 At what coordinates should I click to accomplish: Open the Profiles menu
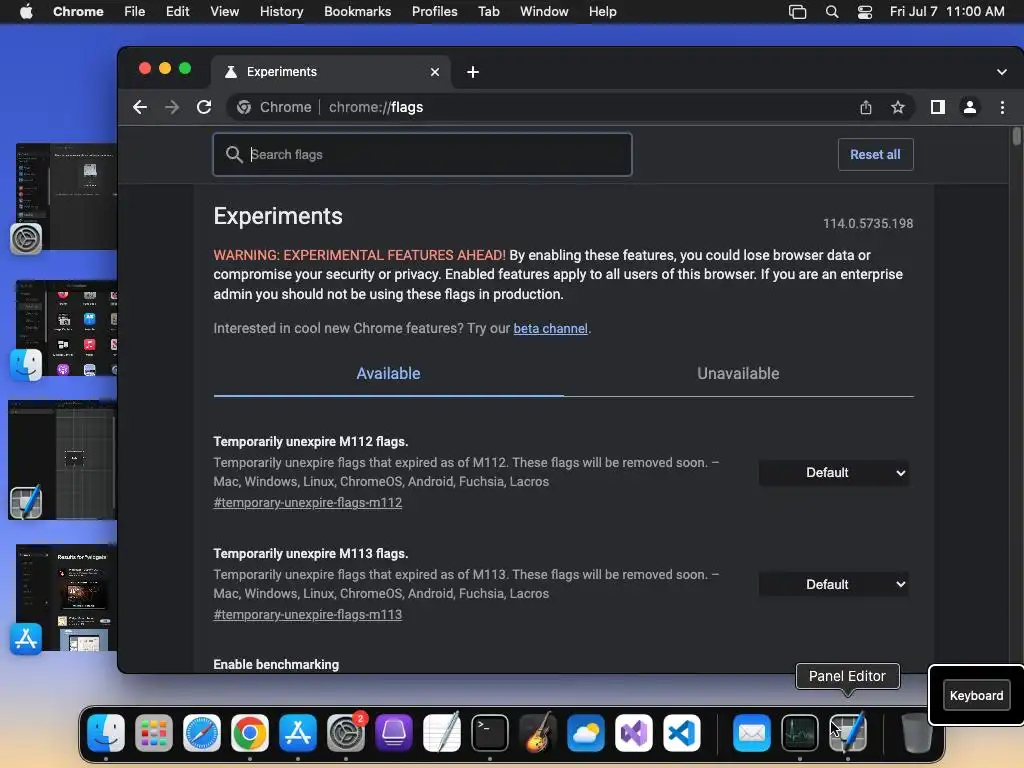click(434, 12)
